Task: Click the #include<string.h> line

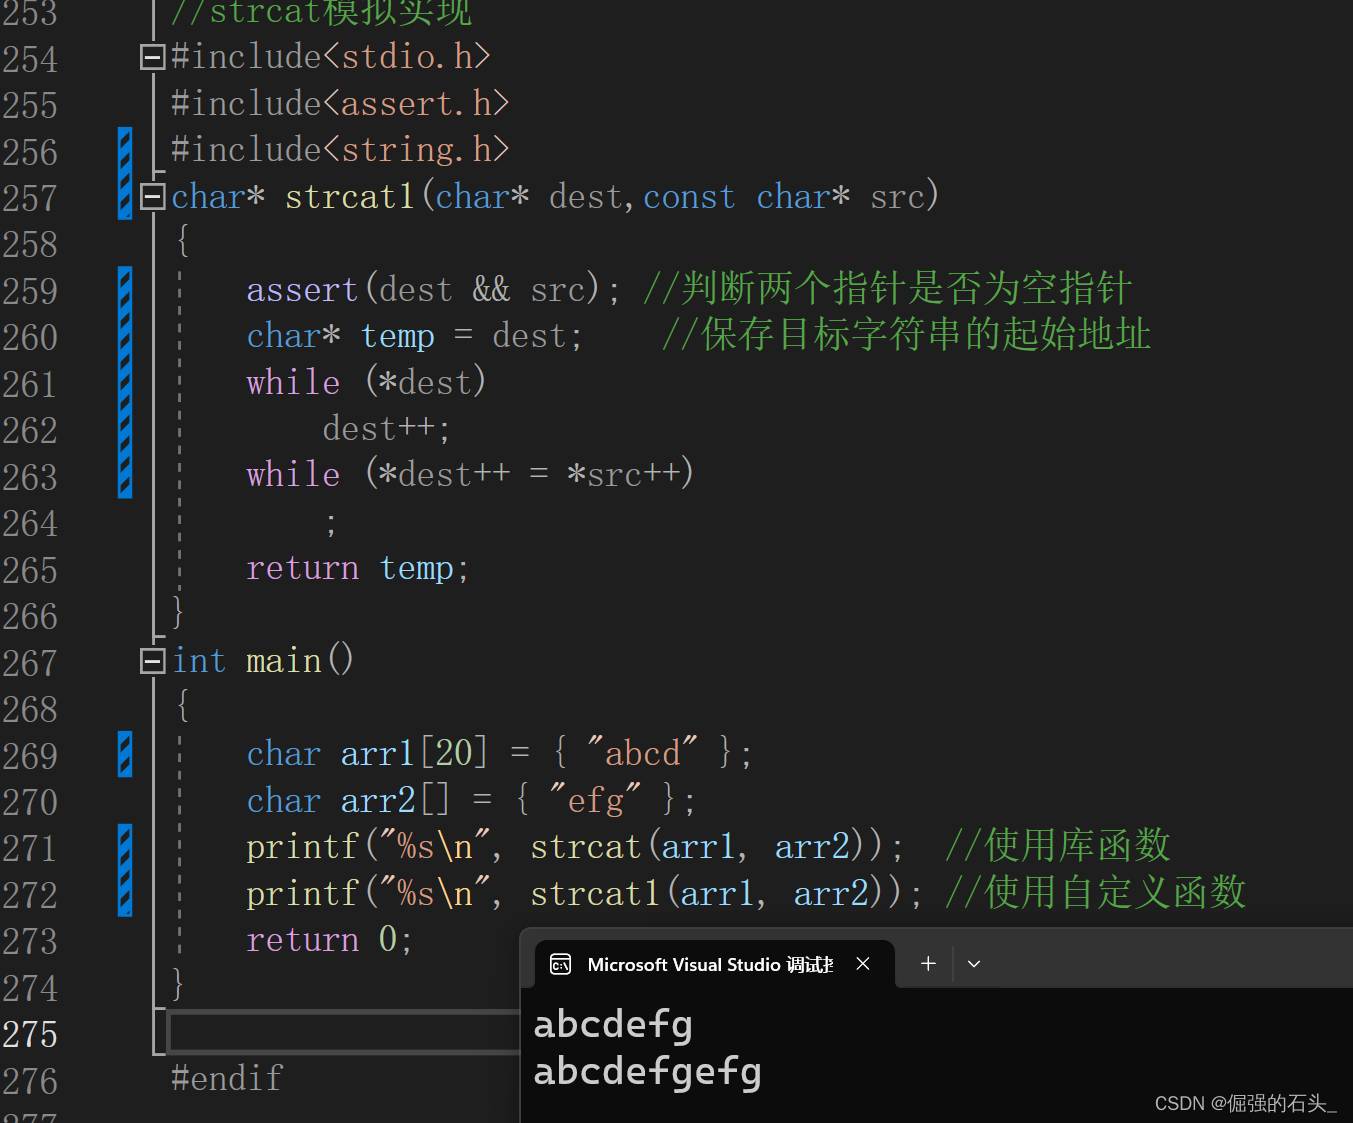Action: point(340,150)
